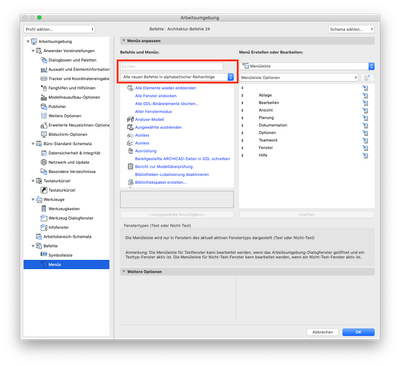This screenshot has height=366, width=400.
Task: Collapse the Weitere Optionen section
Action: click(124, 272)
